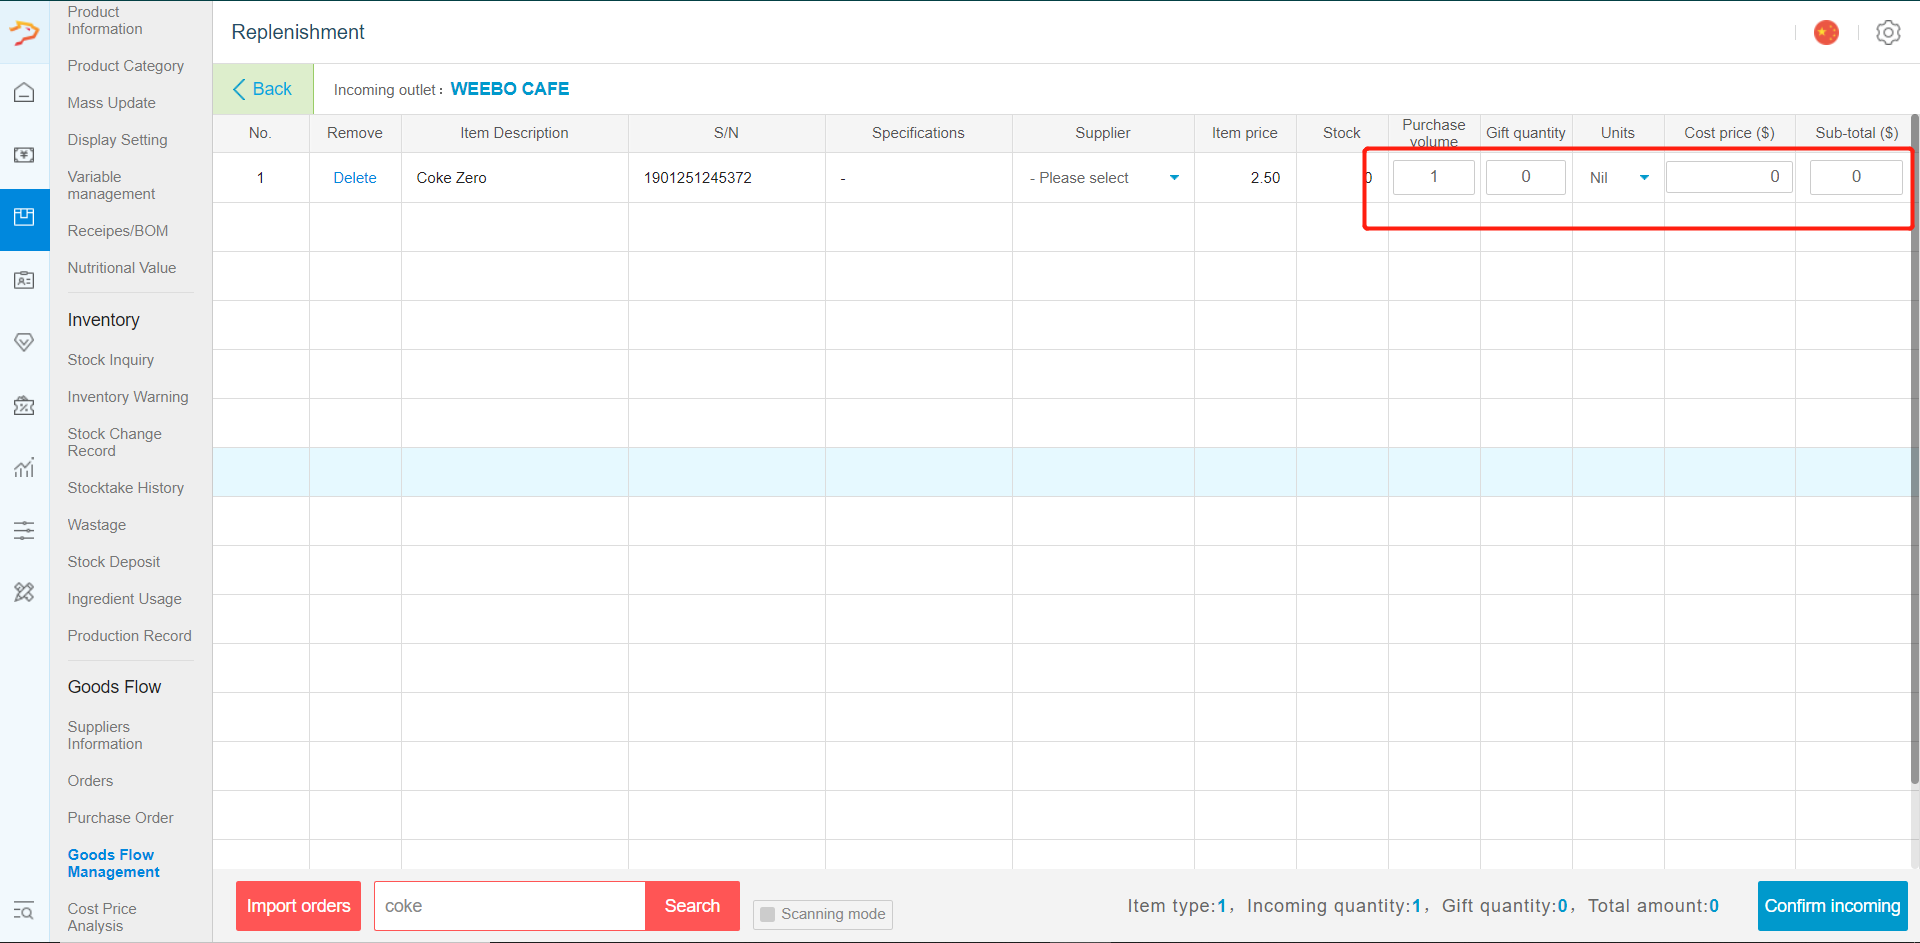This screenshot has width=1920, height=943.
Task: Click the Sub-total input for Coke Zero
Action: tap(1856, 177)
